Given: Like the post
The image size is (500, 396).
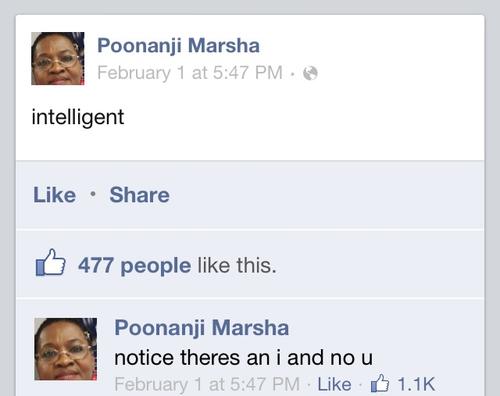Looking at the screenshot, I should [x=54, y=195].
